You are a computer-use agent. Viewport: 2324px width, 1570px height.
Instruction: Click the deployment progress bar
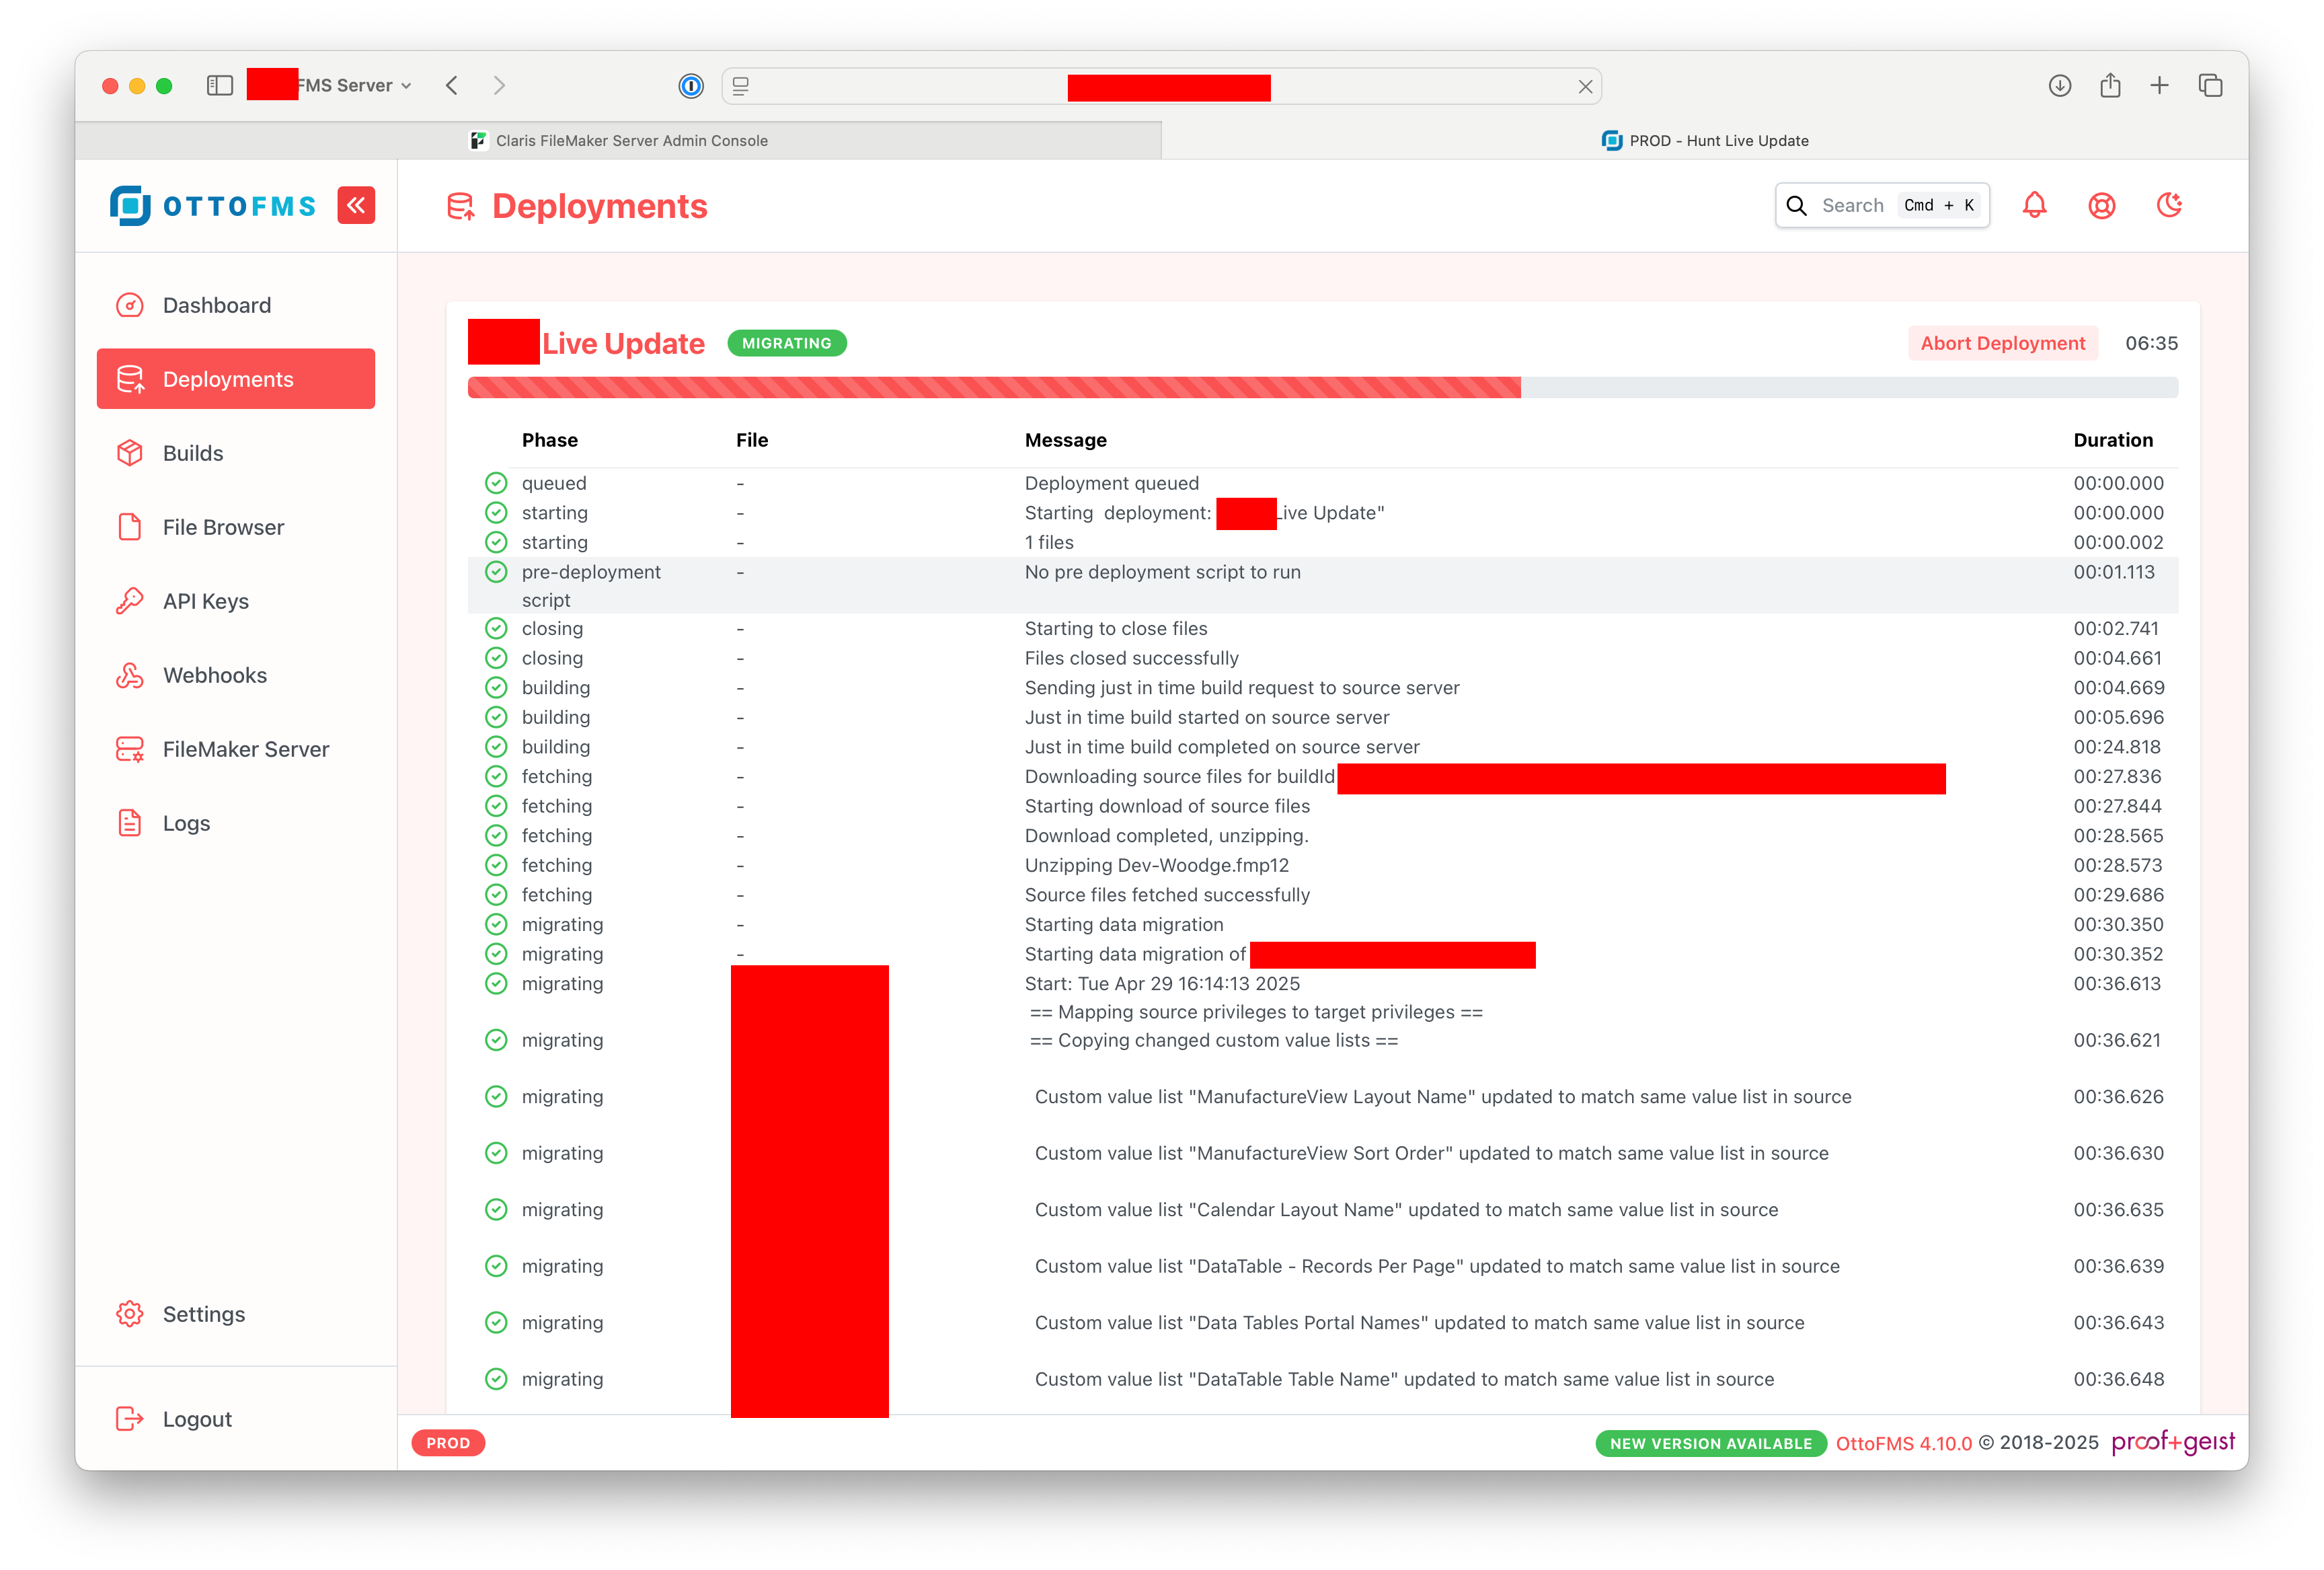(x=1322, y=388)
